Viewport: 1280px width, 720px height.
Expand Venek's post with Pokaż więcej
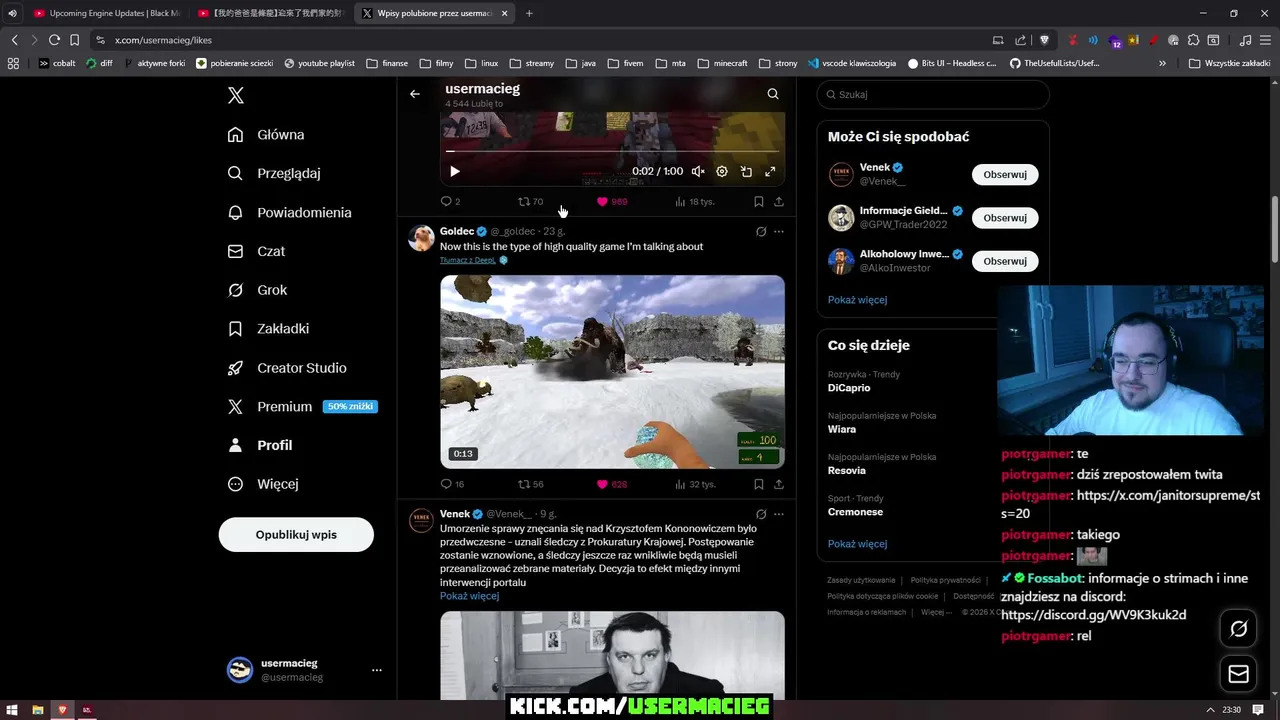pyautogui.click(x=469, y=596)
